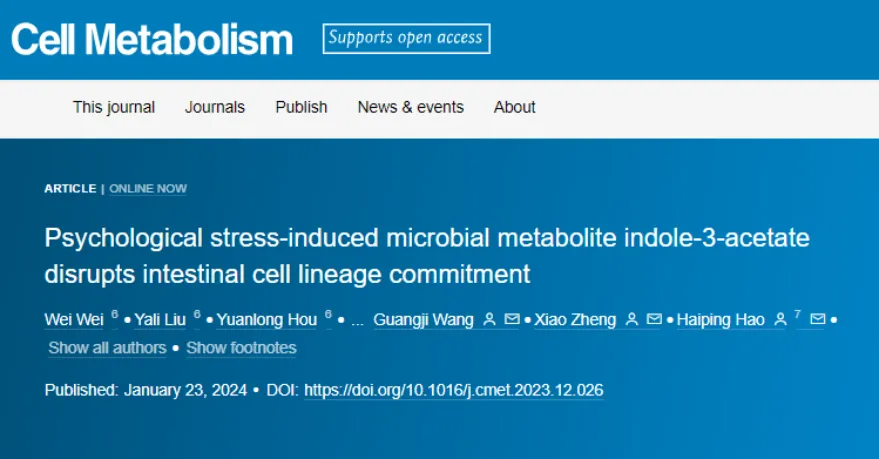Click Guangji Wang's author profile icon

pyautogui.click(x=489, y=319)
